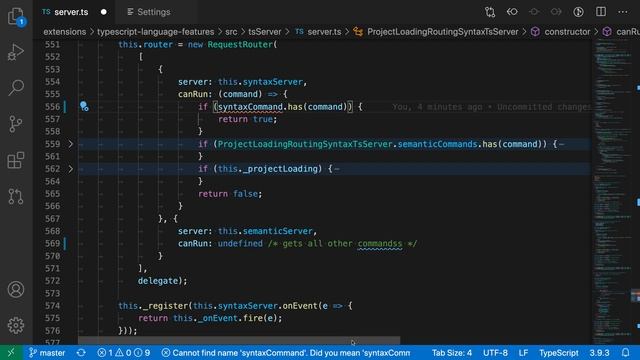Open the Source Control view

point(16,124)
